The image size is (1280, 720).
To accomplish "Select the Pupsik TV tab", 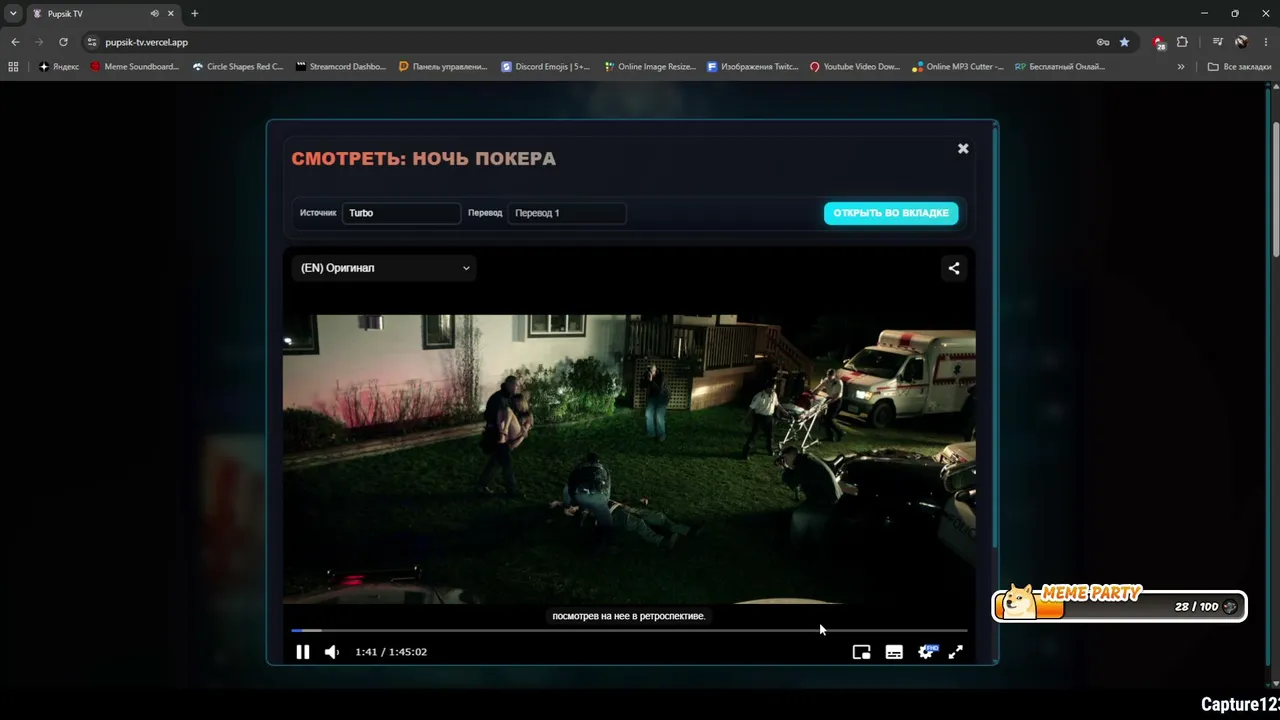I will coord(103,14).
